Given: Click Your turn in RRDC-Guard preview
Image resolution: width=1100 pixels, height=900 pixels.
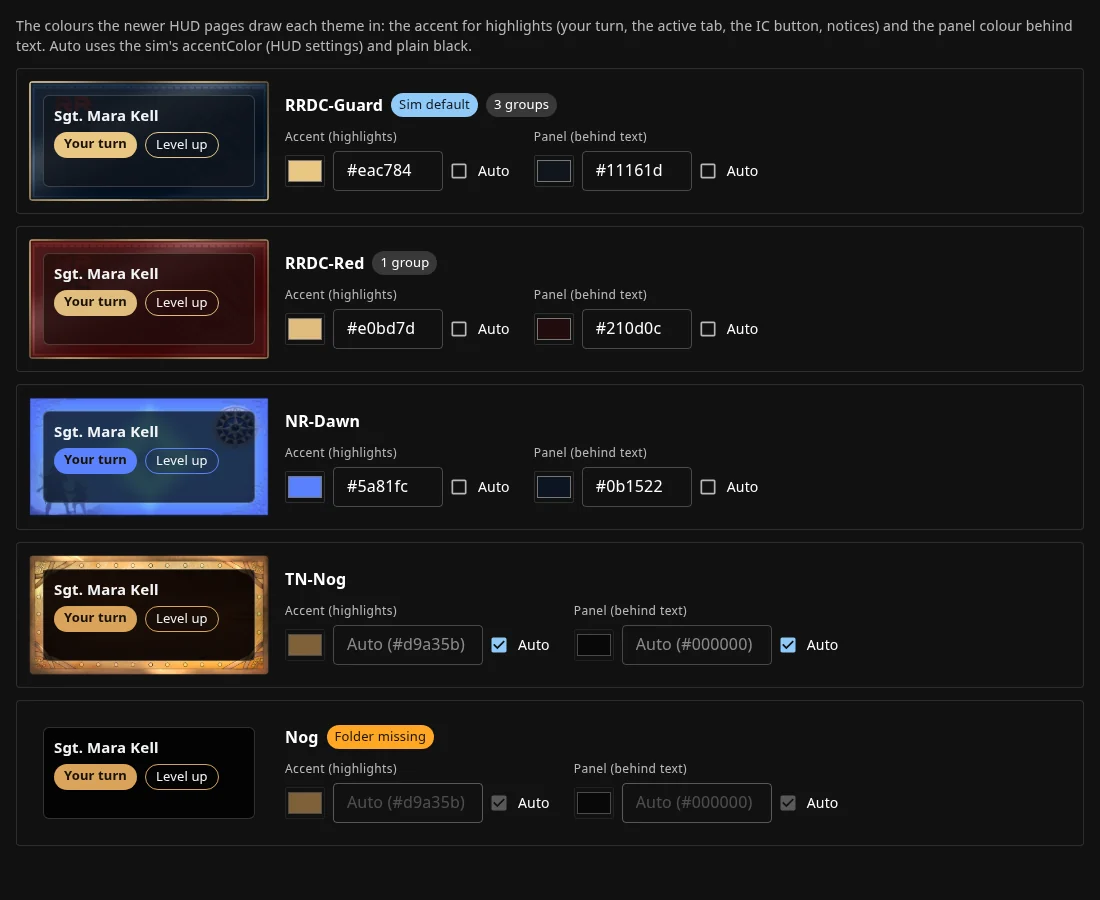Looking at the screenshot, I should point(95,145).
